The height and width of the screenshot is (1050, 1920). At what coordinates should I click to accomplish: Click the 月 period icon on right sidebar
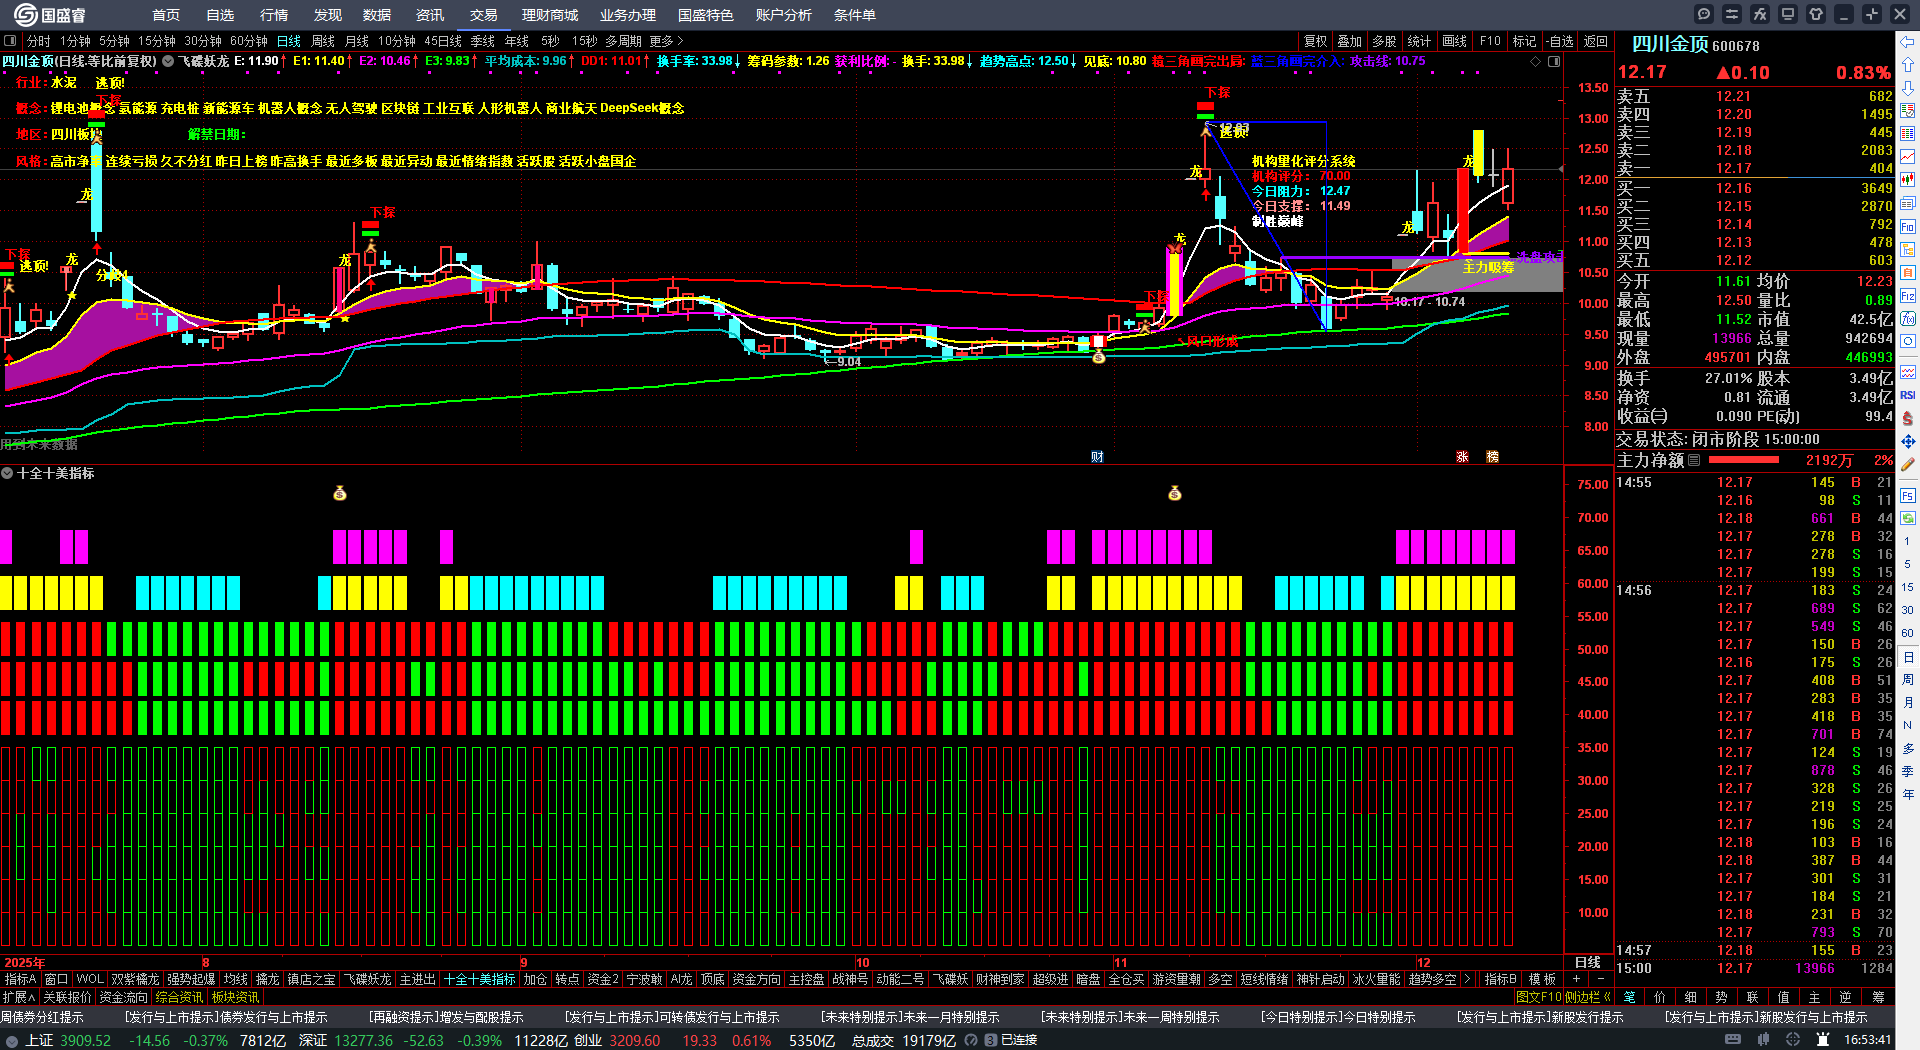click(x=1908, y=703)
